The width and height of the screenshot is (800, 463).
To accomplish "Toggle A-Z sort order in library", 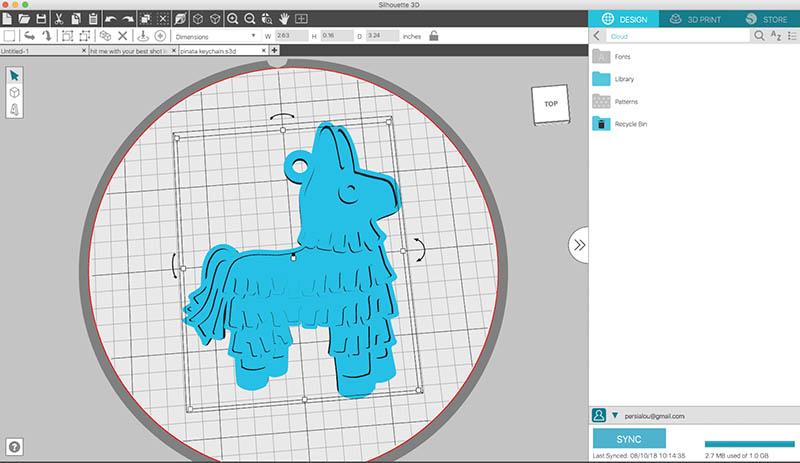I will (x=775, y=35).
